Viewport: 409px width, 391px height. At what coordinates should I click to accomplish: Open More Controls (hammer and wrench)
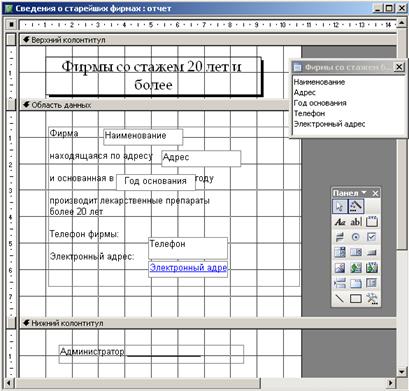371,298
